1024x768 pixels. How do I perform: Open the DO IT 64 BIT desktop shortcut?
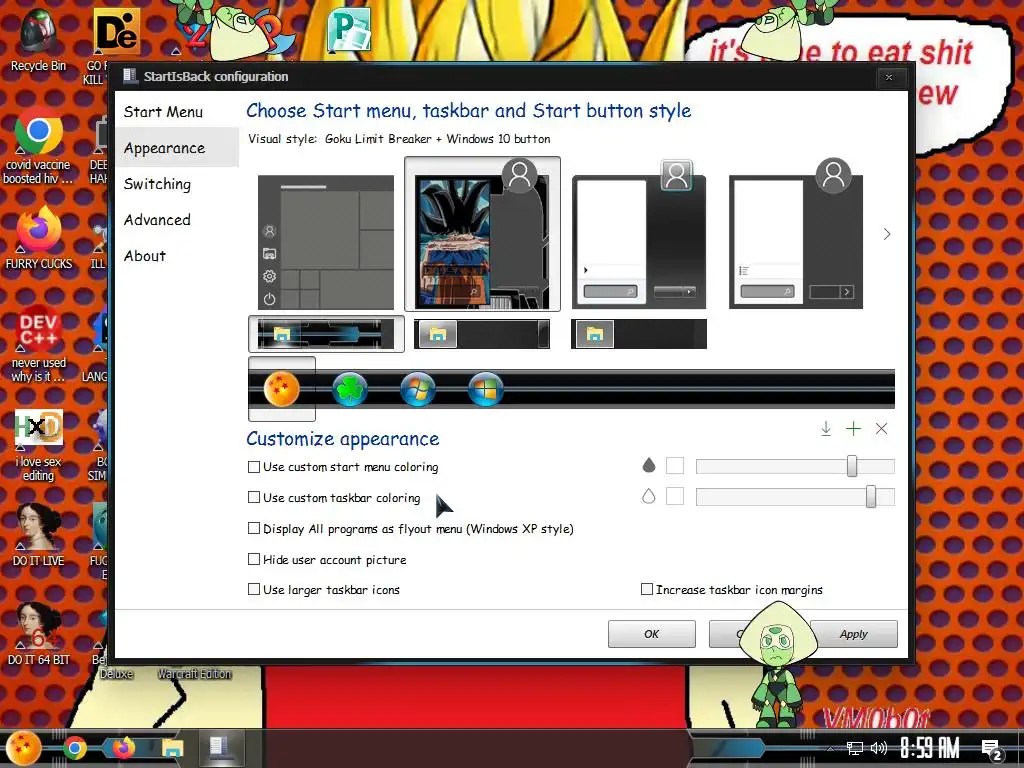(x=39, y=633)
